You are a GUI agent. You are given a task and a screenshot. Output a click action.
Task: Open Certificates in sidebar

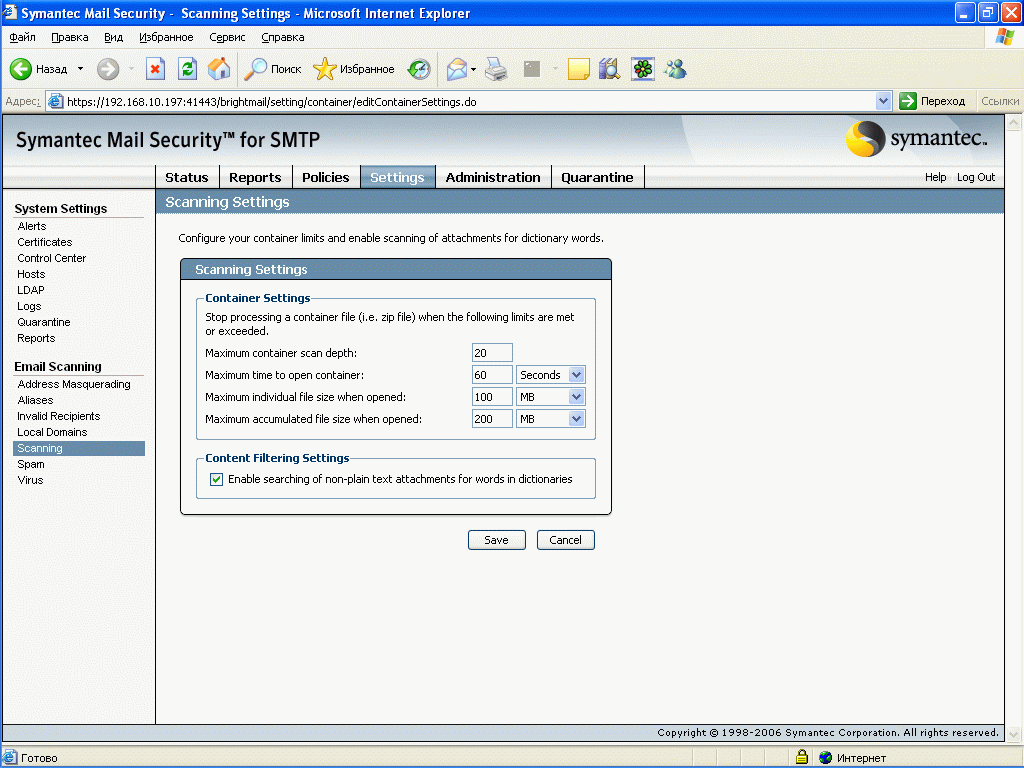(44, 242)
